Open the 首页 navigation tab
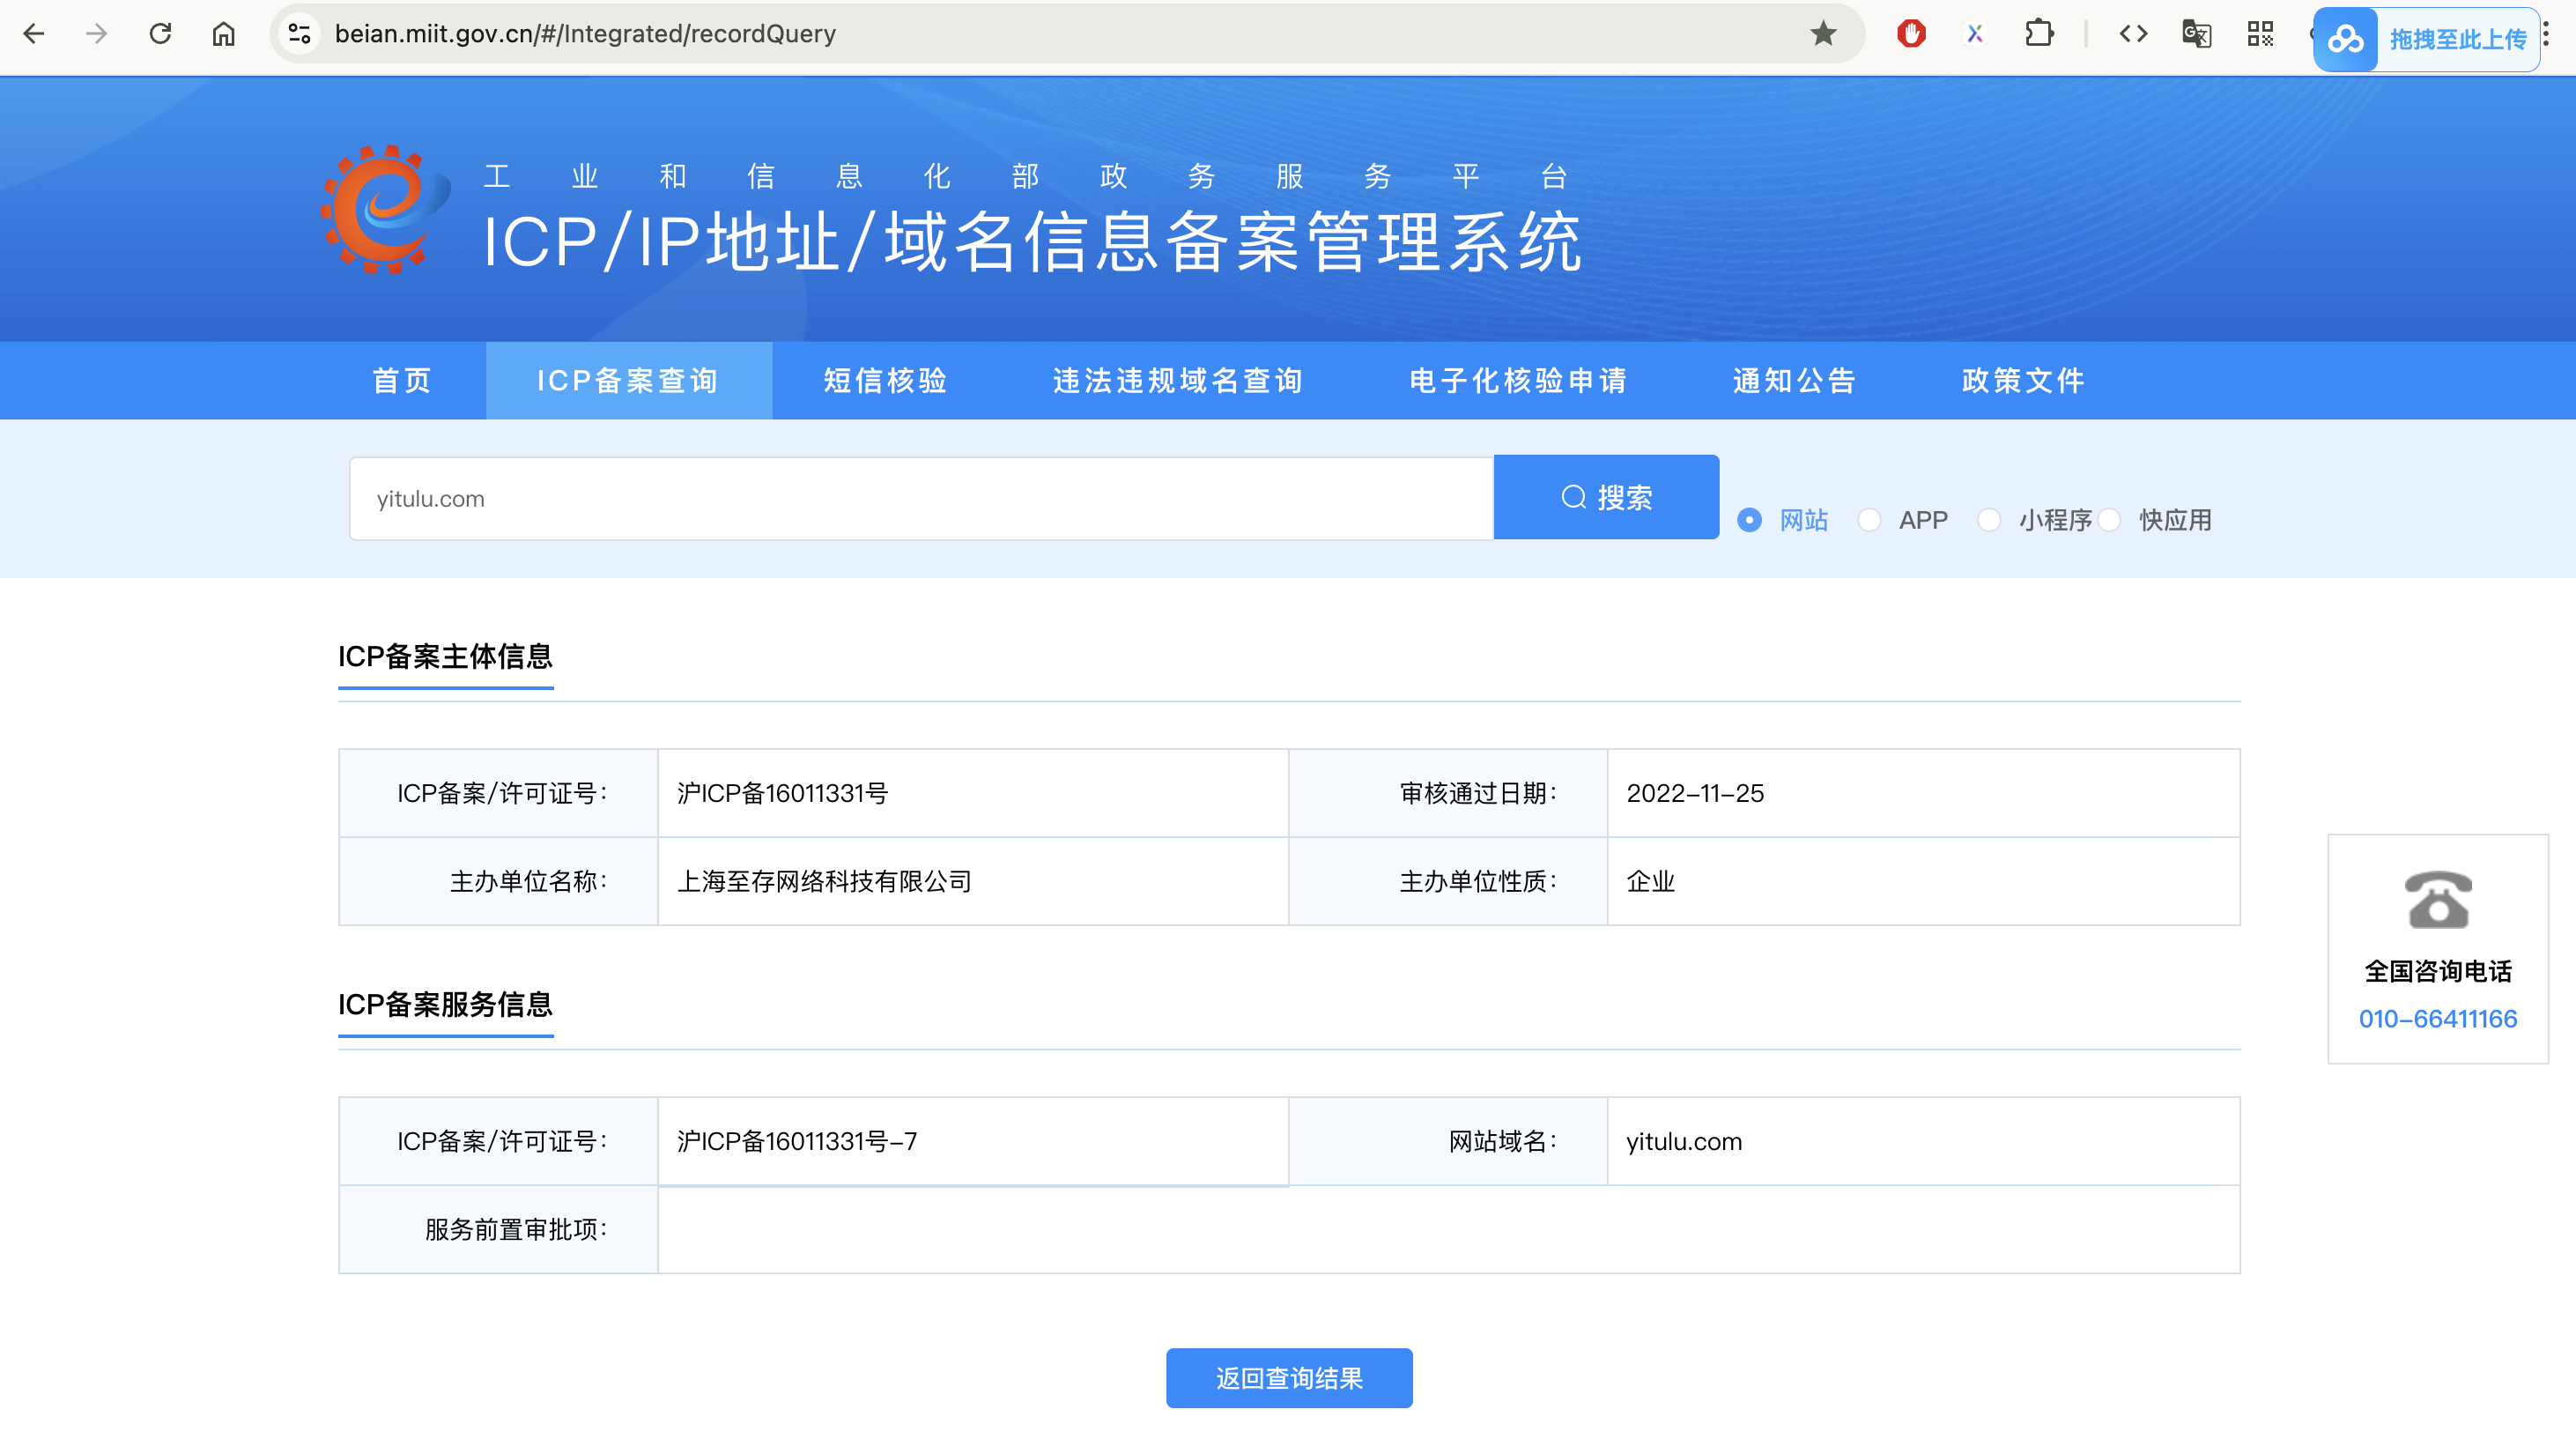This screenshot has height=1454, width=2576. pyautogui.click(x=402, y=380)
